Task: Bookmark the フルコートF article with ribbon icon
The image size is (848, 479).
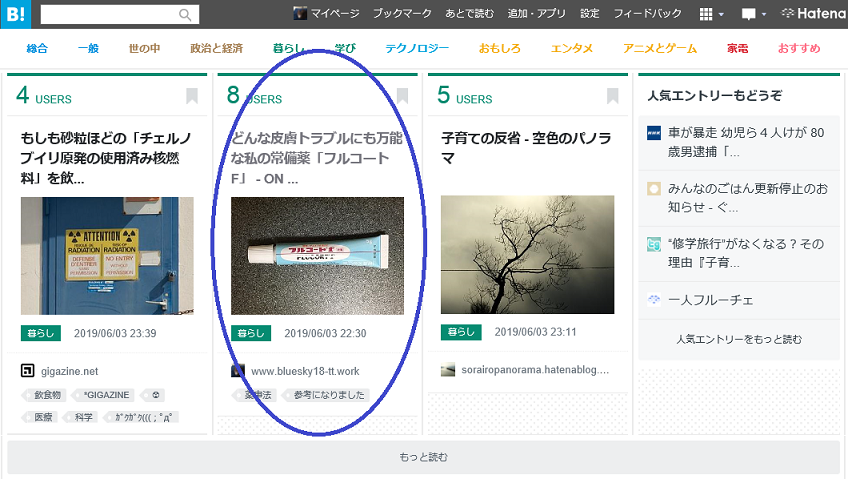Action: click(x=402, y=96)
